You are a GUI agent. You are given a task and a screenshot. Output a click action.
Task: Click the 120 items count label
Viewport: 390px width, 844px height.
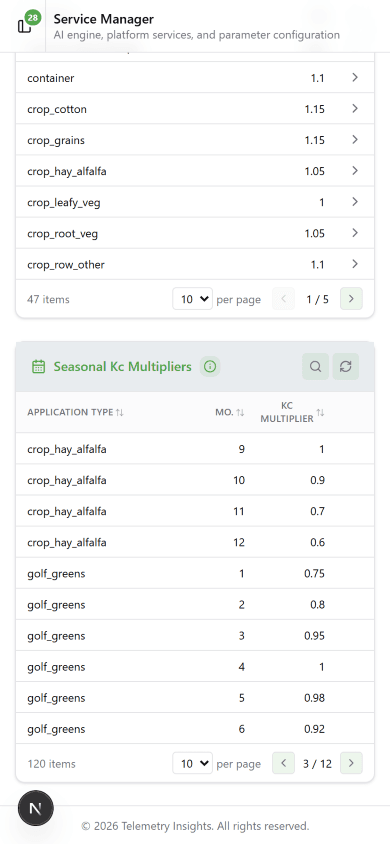[52, 764]
